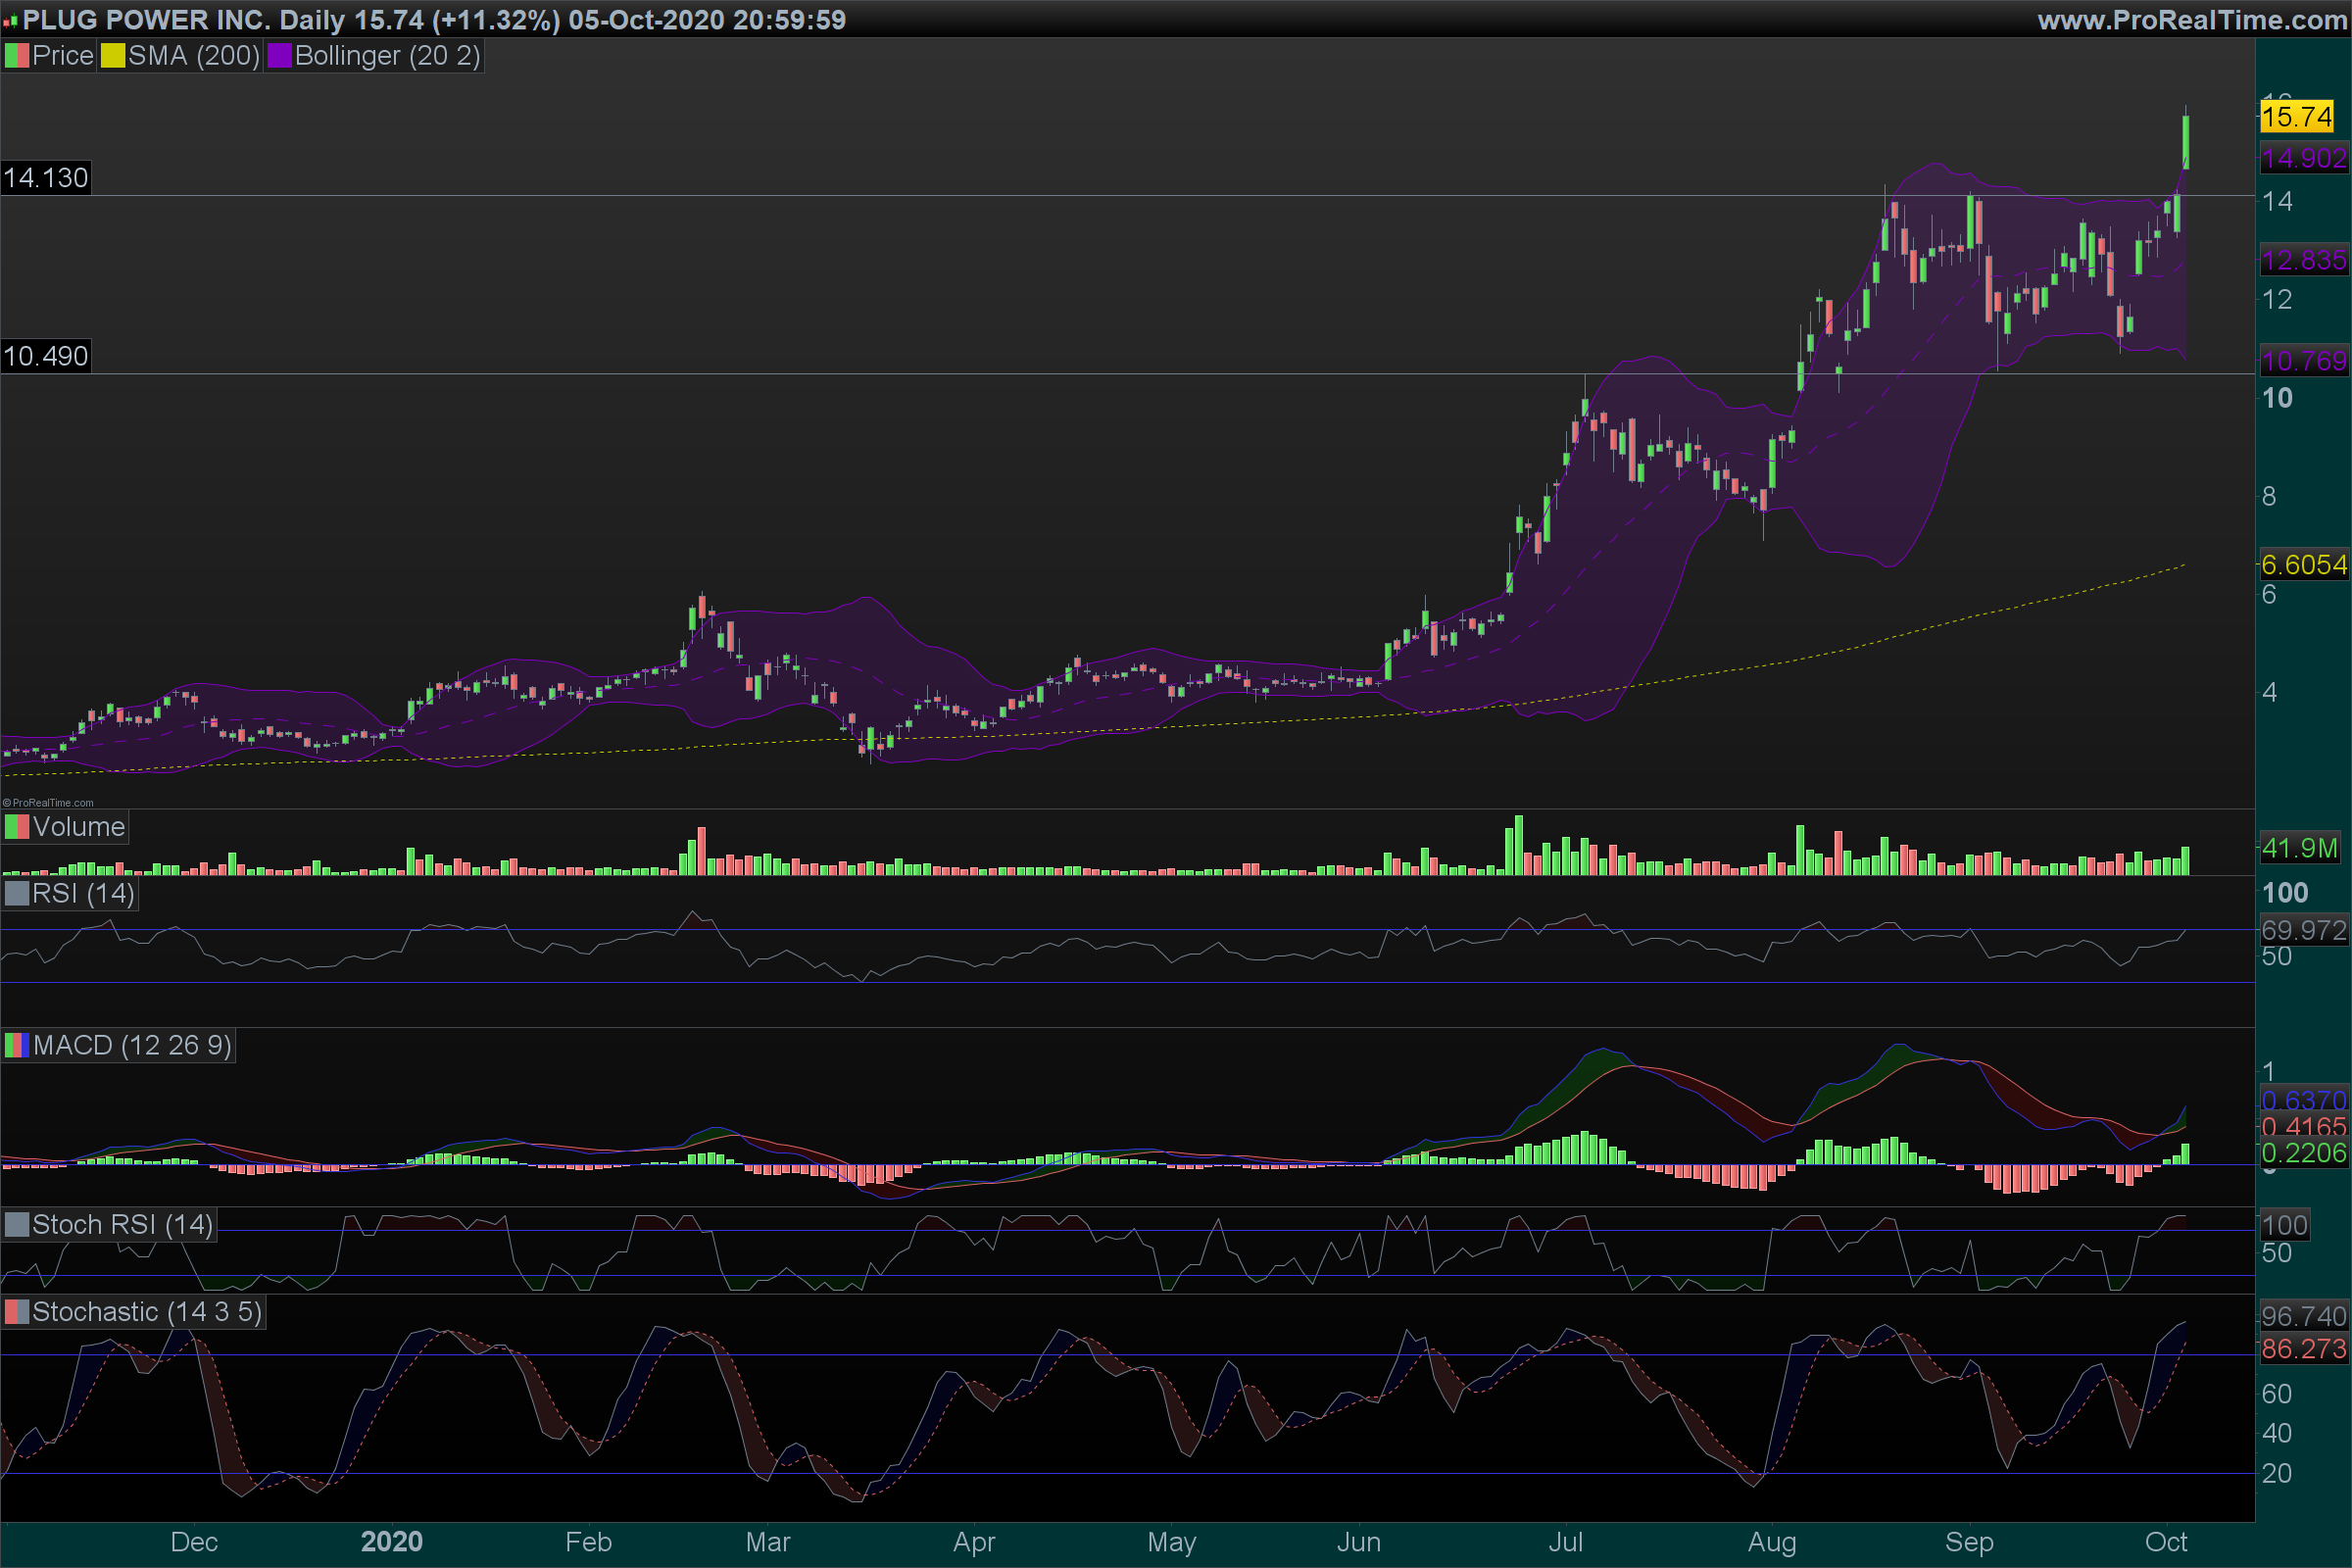Select the SMA (200) indicator label

[193, 56]
